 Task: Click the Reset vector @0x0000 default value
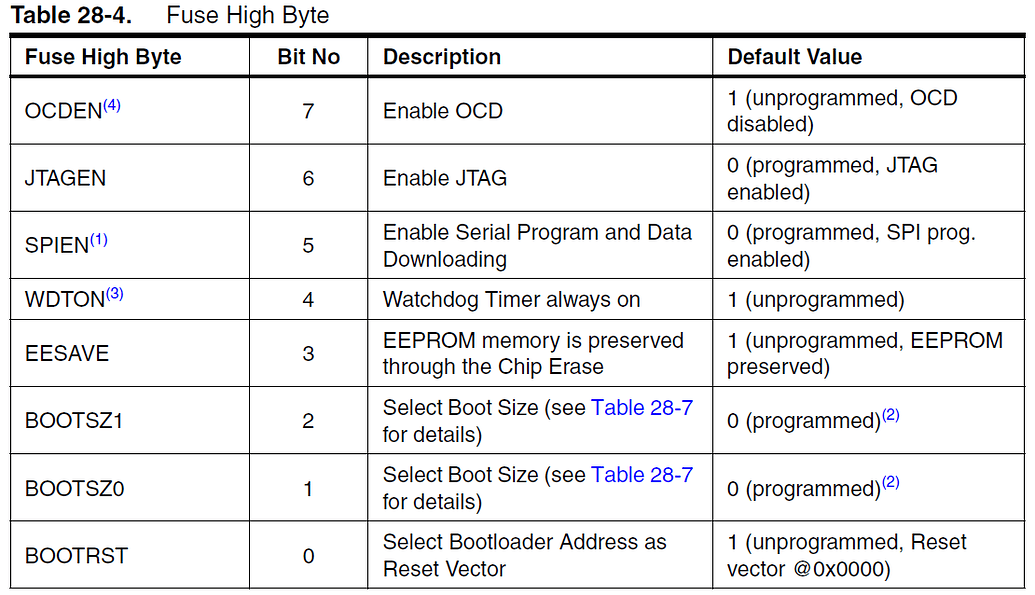(846, 556)
